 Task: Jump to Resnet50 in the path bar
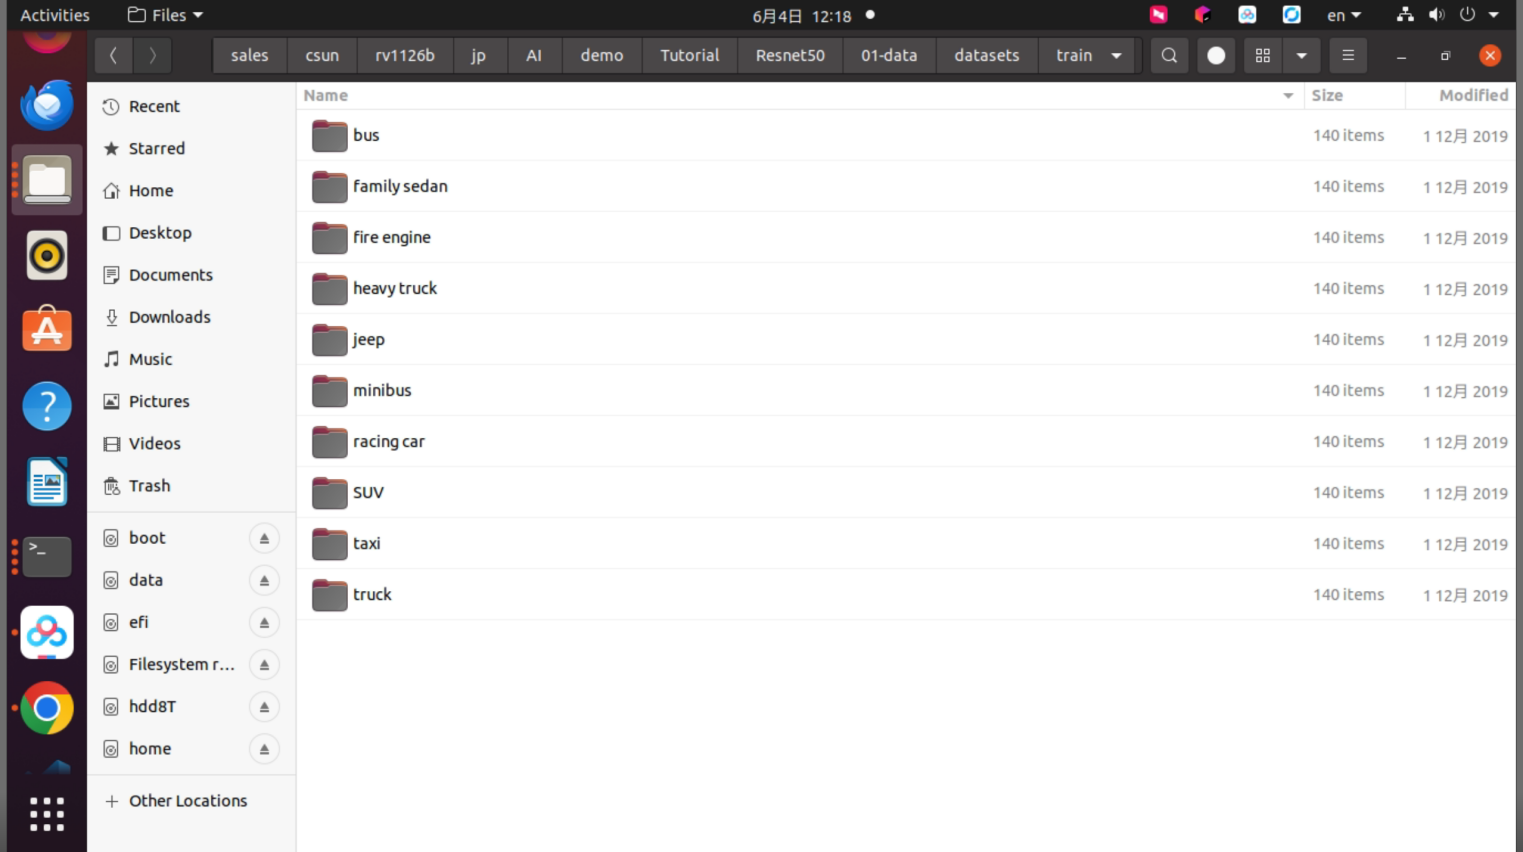pos(790,56)
